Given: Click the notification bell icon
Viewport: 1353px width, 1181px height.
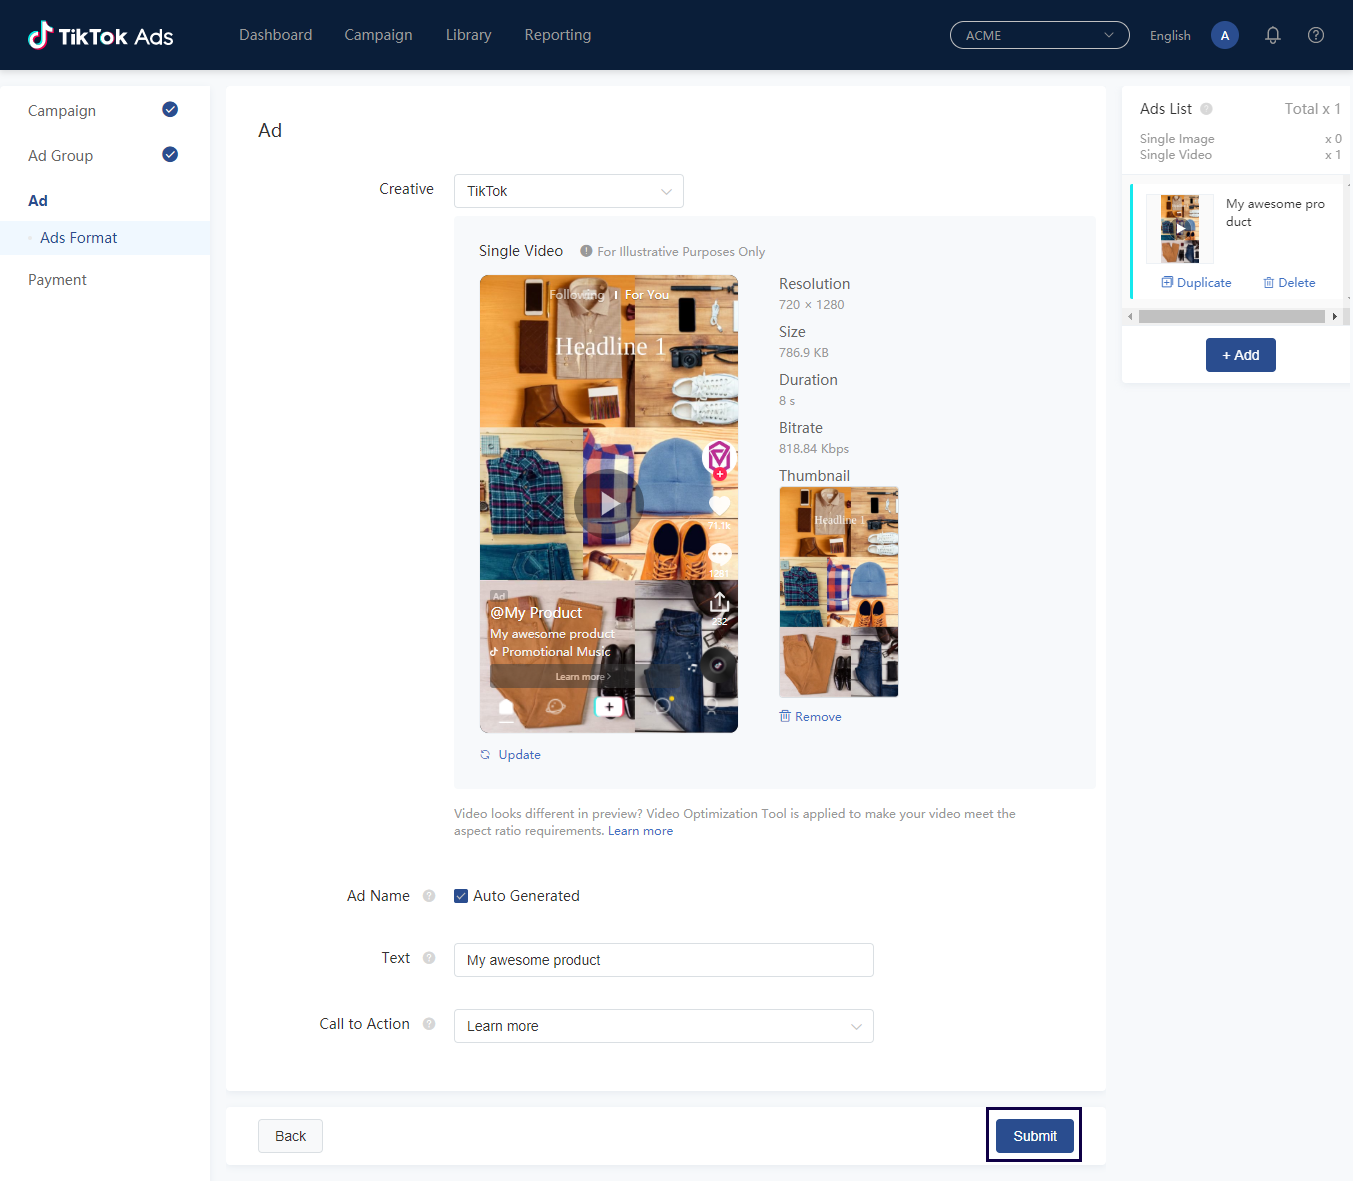Looking at the screenshot, I should (x=1272, y=35).
